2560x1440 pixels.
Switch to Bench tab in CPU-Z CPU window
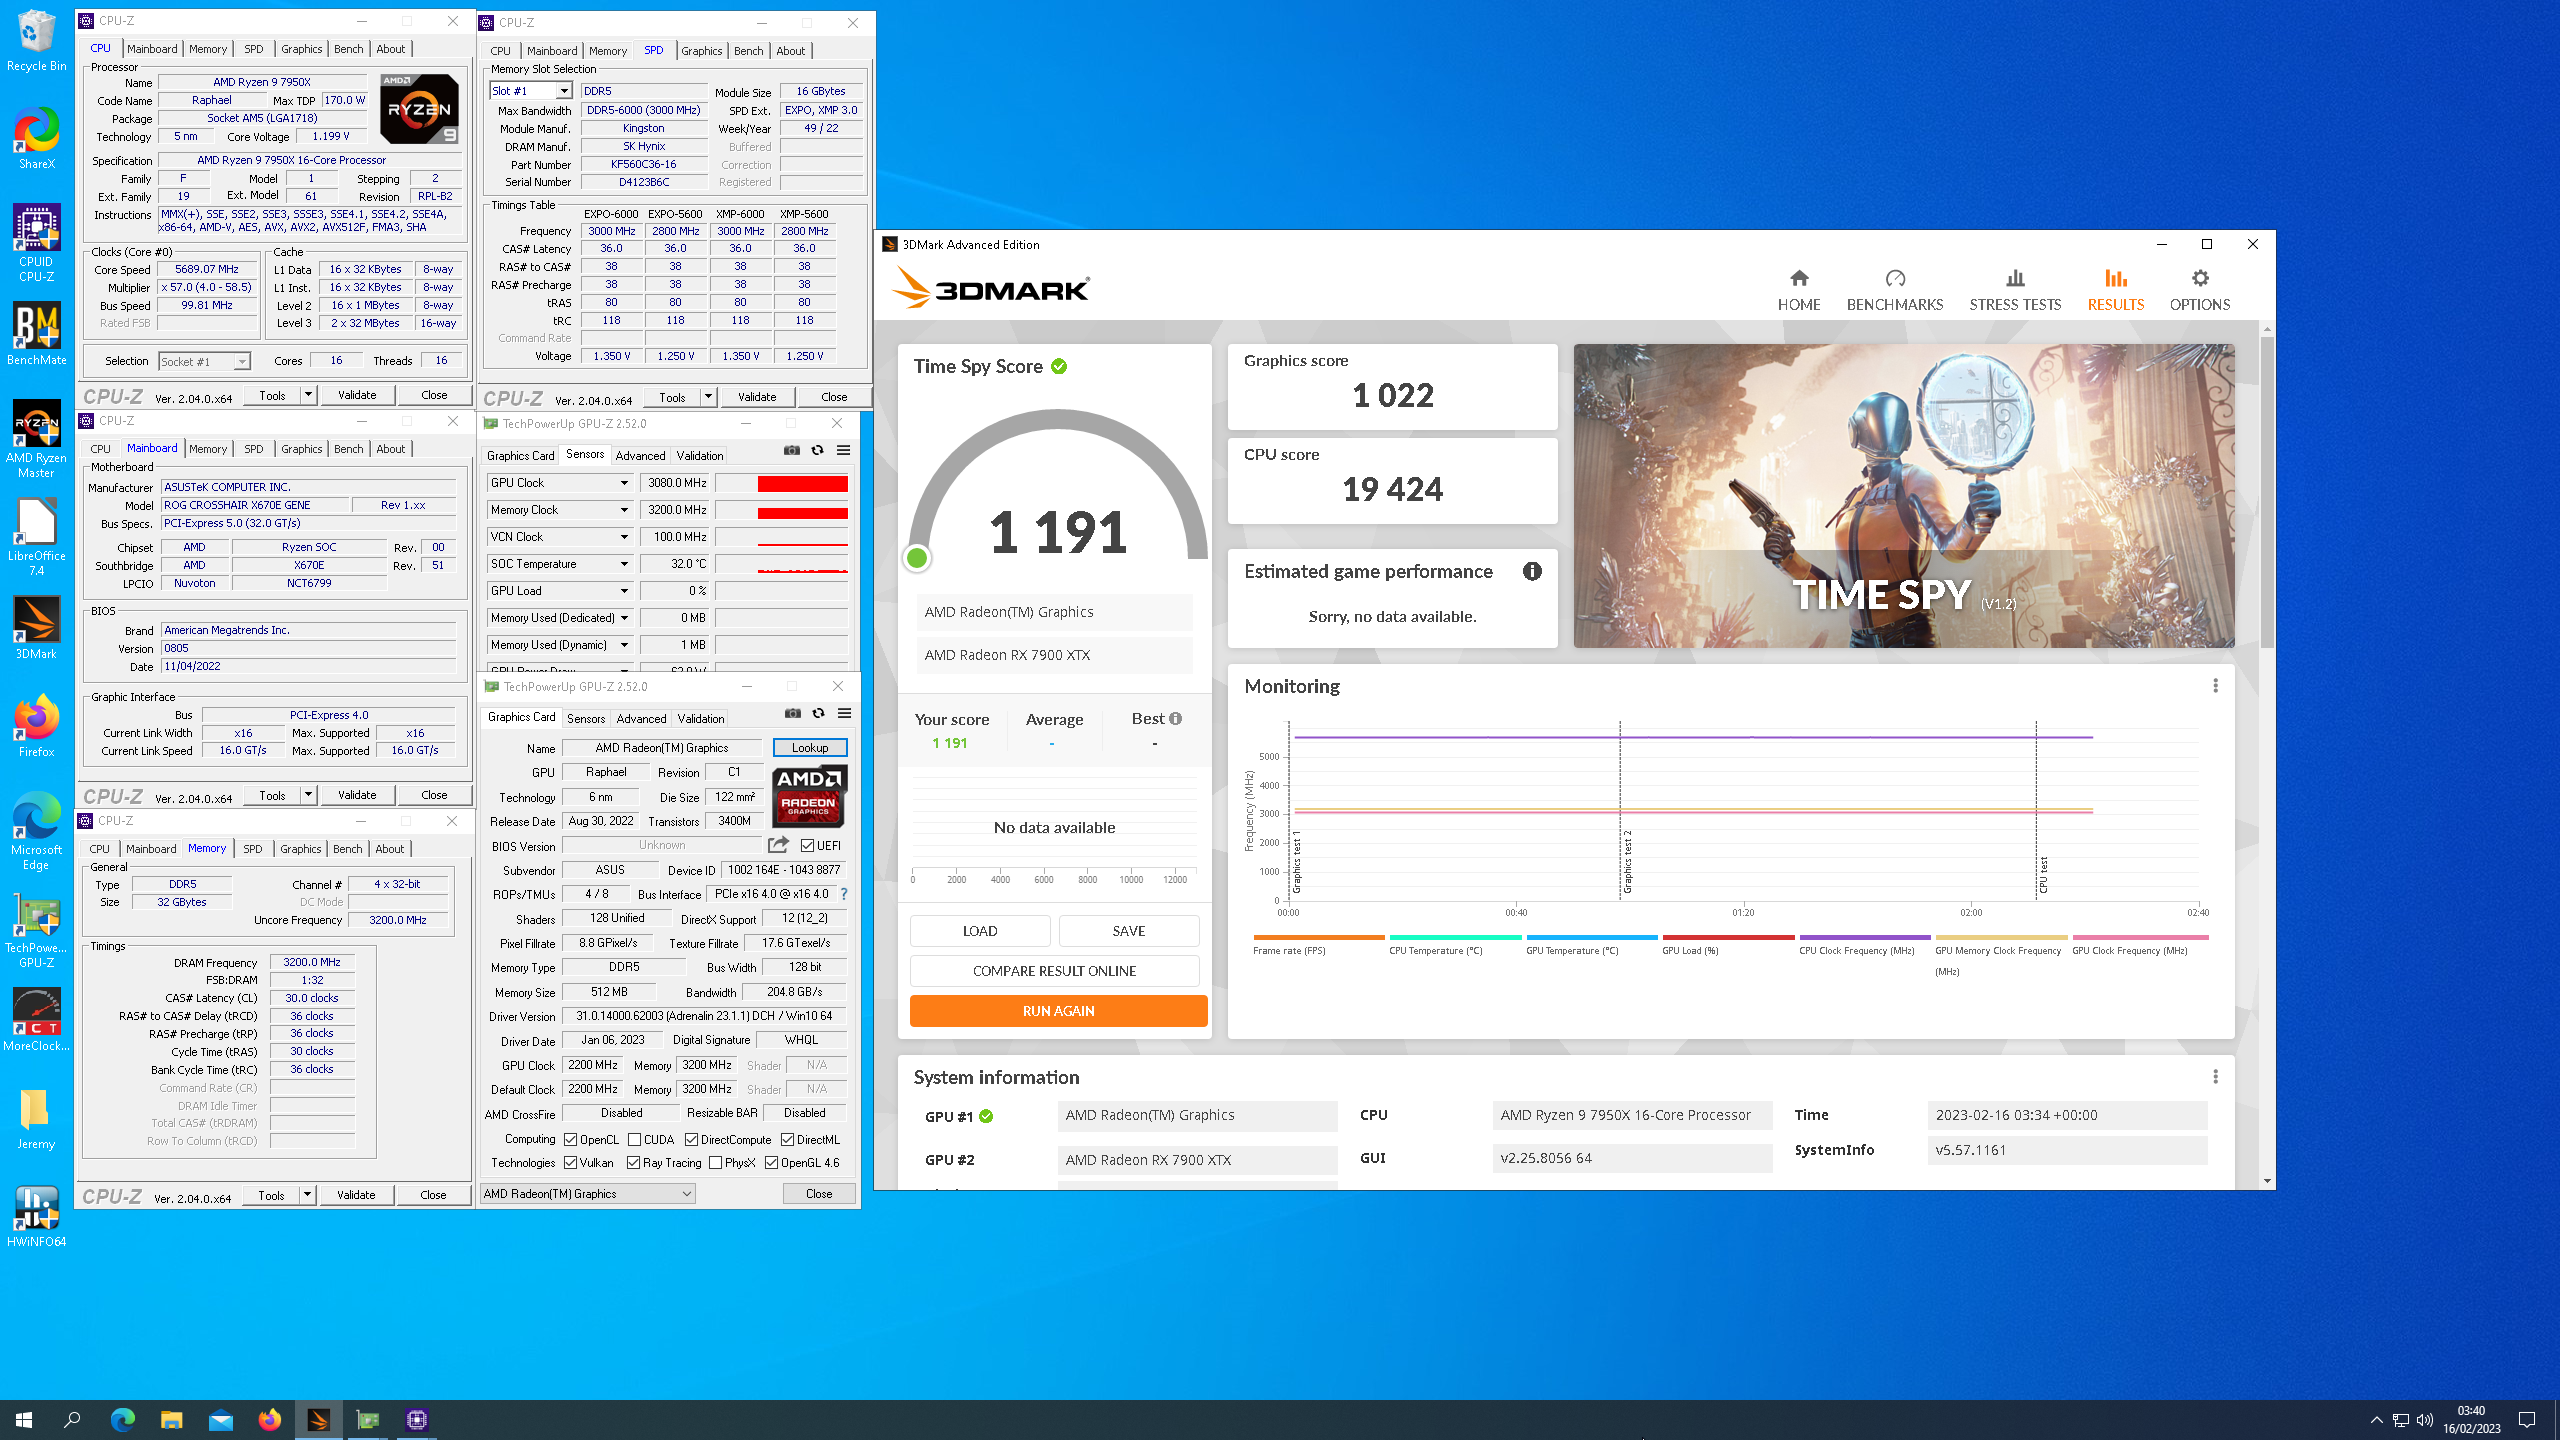click(348, 49)
